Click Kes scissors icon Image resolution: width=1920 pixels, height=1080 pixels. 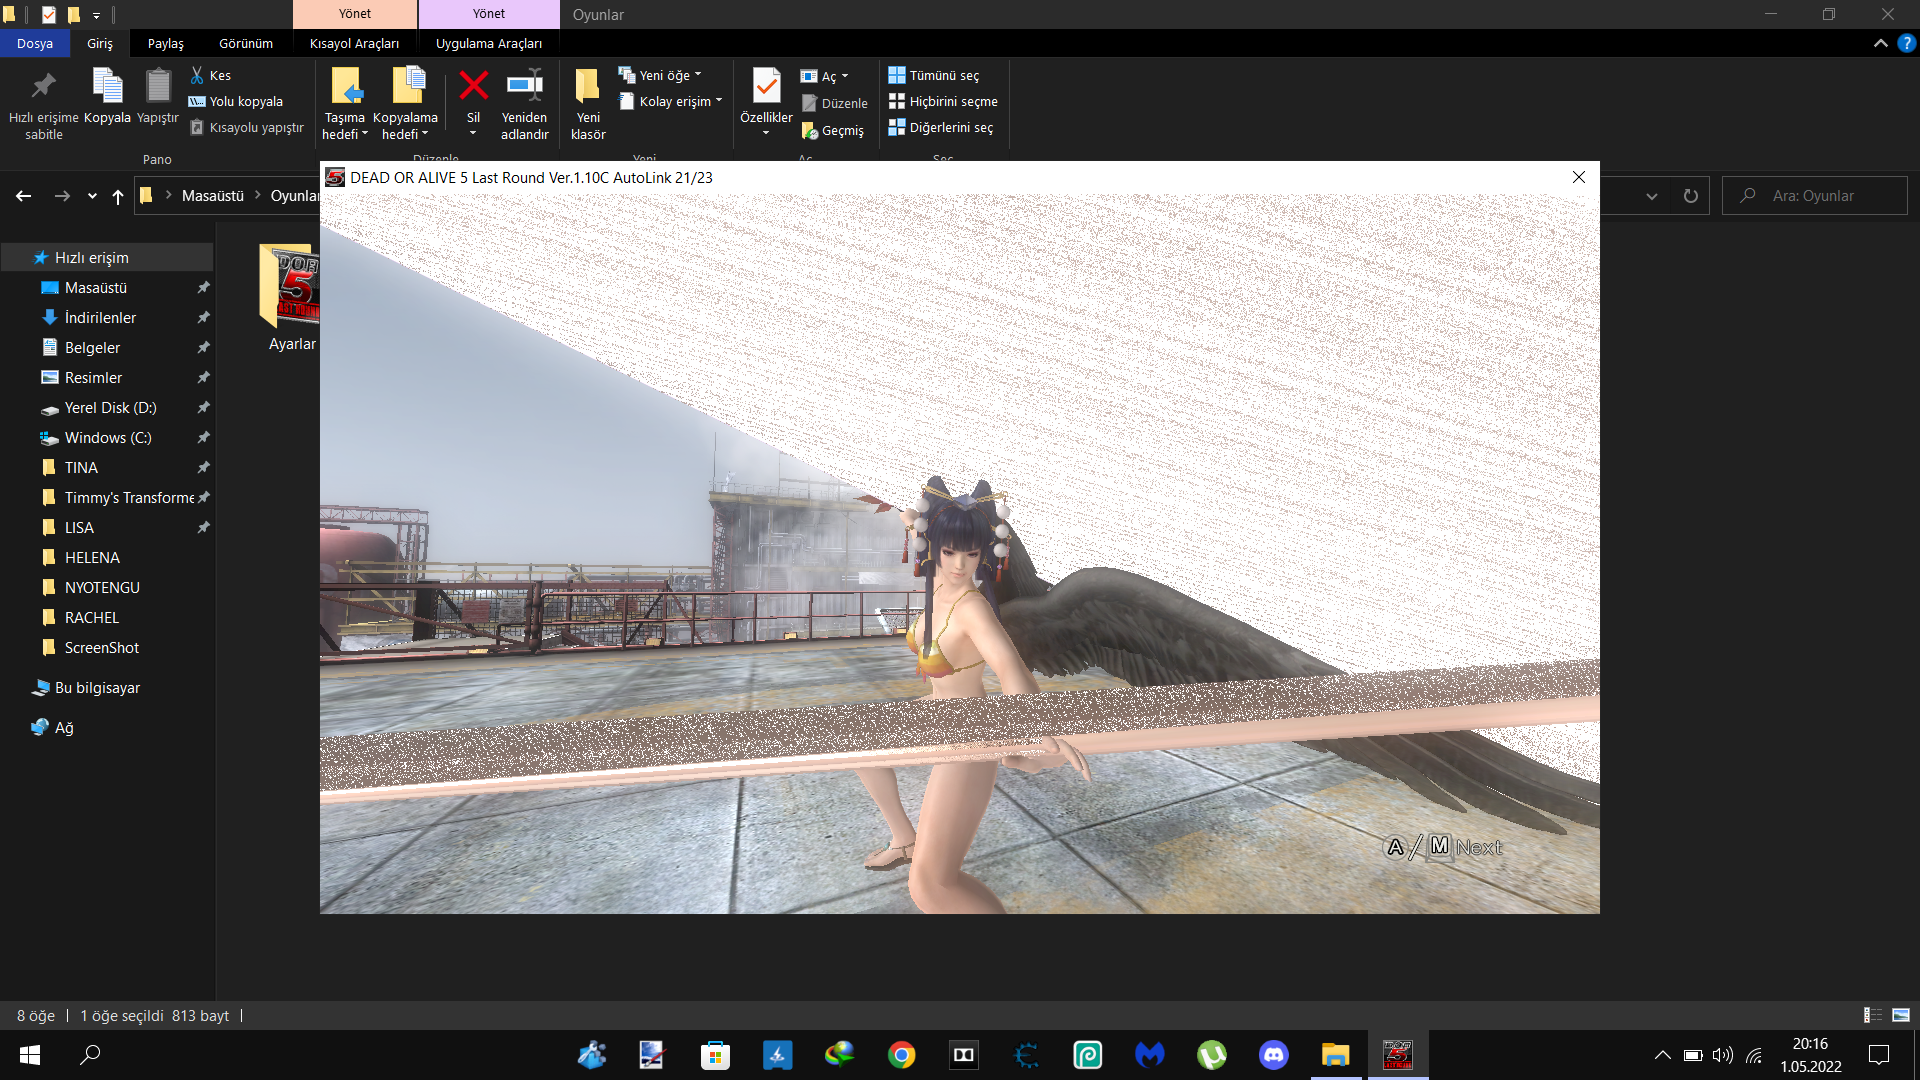pos(198,75)
